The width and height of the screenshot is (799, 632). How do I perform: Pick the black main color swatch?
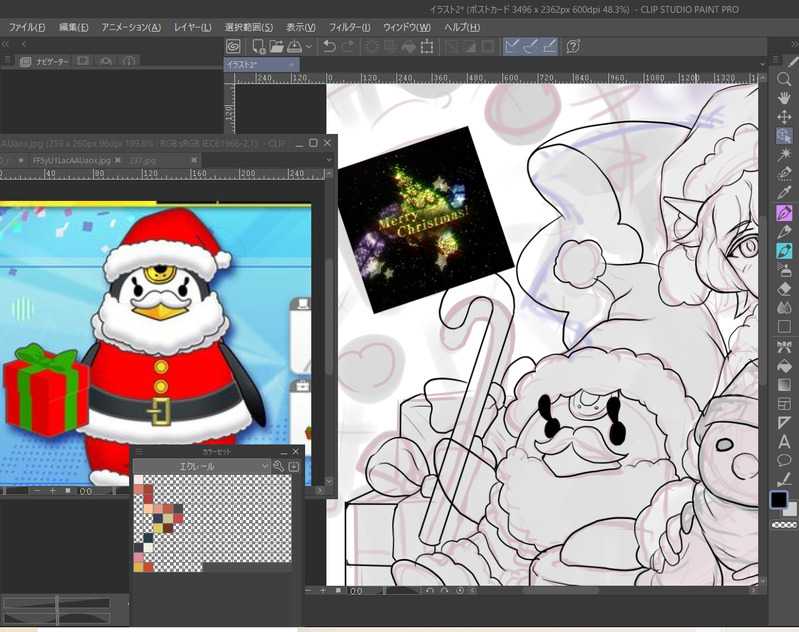click(779, 500)
